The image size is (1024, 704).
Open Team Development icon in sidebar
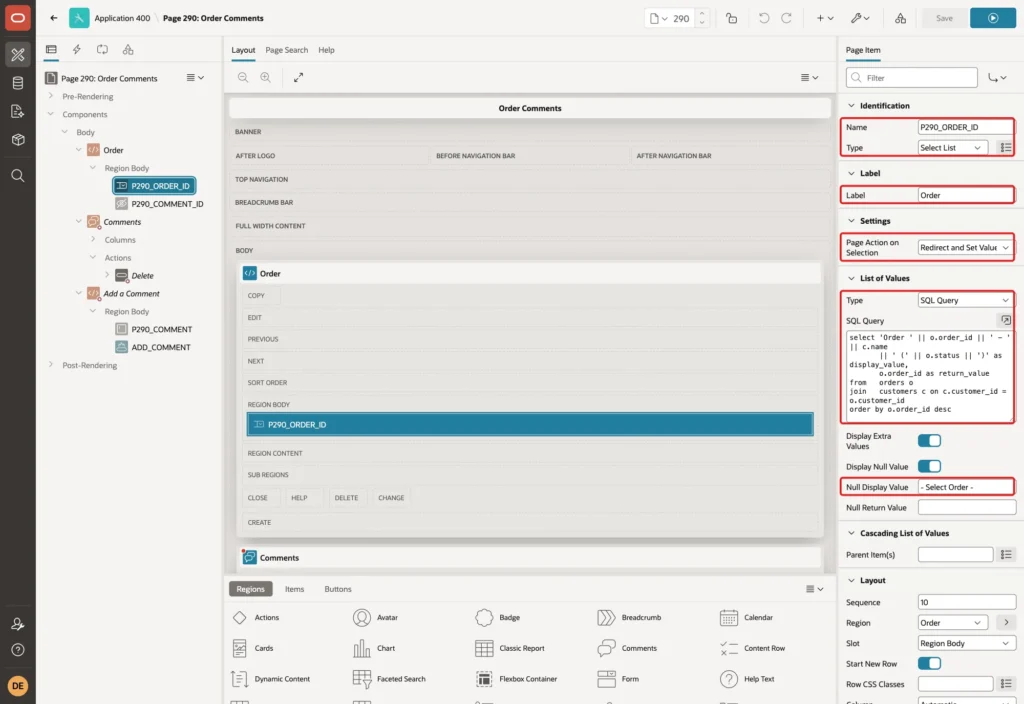18,112
